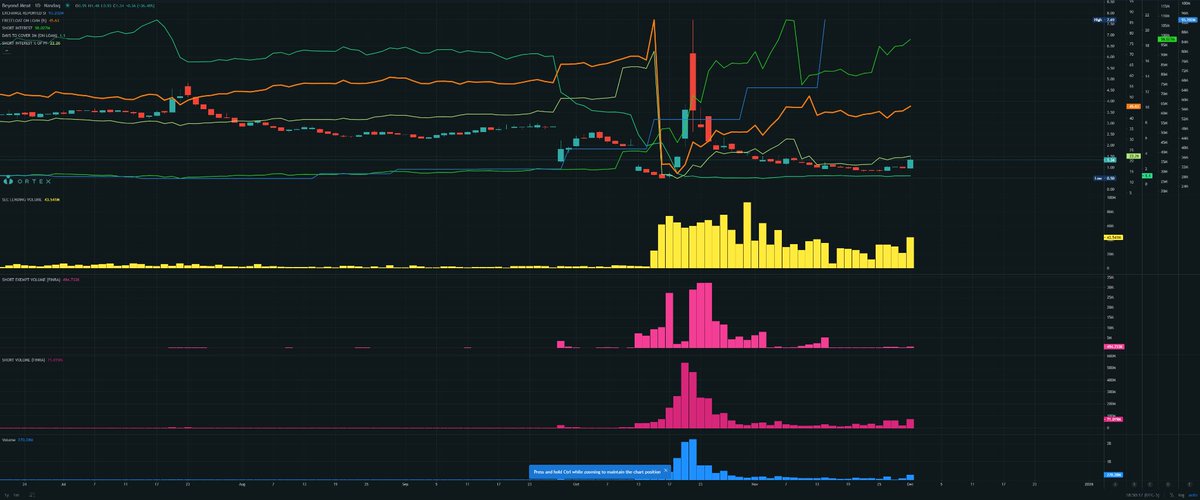Toggle the auto scale button
1200x500 pixels.
coord(1192,495)
